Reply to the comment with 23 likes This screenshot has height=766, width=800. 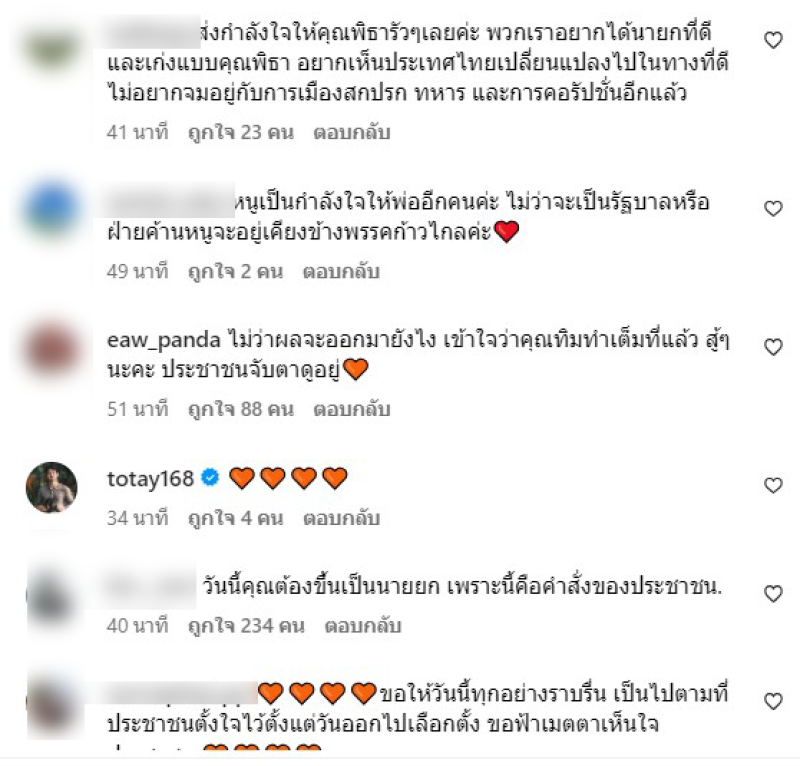(x=352, y=133)
